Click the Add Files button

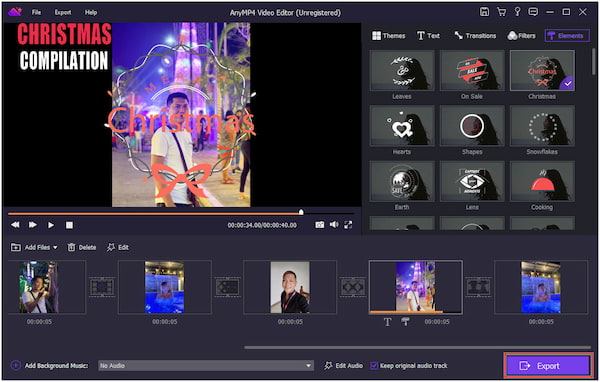point(31,248)
